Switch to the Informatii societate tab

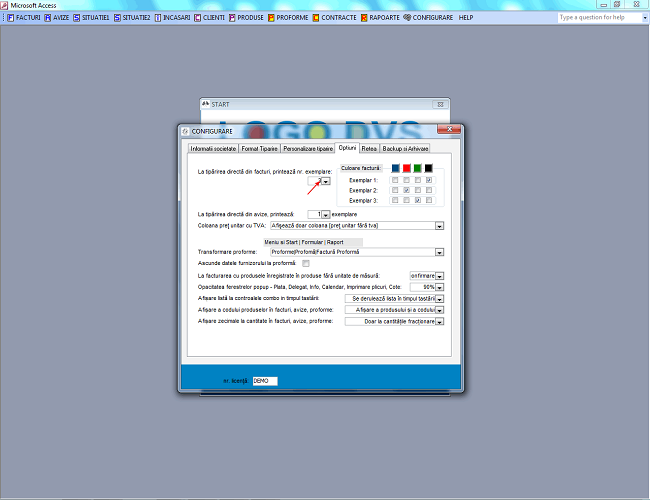point(213,148)
